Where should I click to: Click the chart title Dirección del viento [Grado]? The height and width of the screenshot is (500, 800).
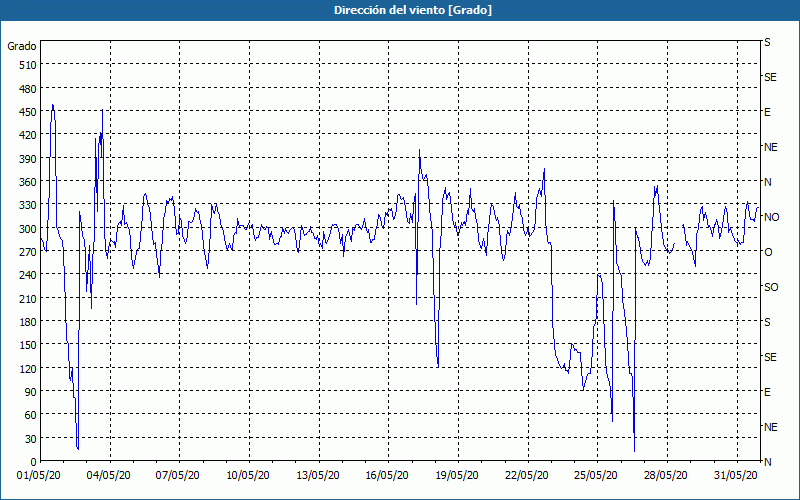(413, 10)
